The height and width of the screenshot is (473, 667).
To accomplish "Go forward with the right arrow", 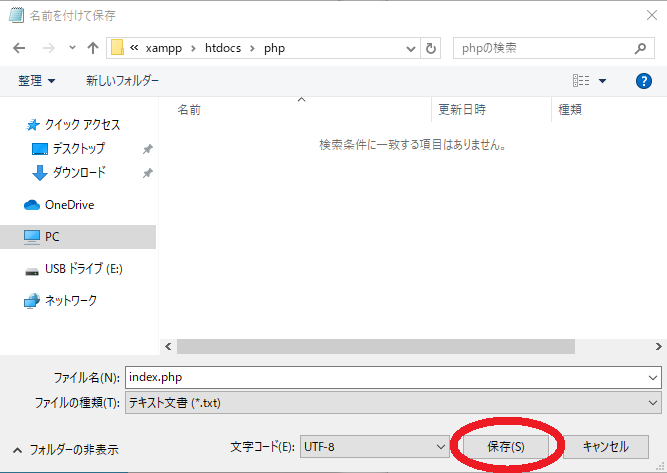I will tap(49, 48).
